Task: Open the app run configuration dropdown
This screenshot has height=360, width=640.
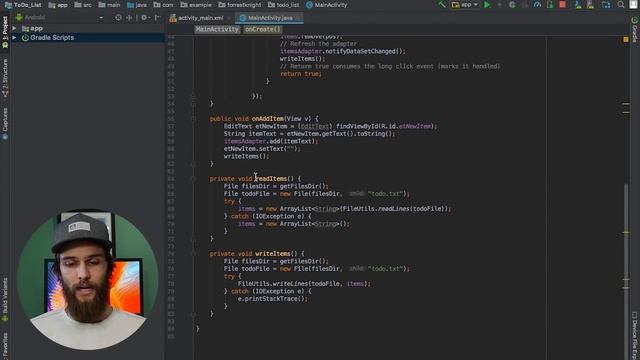Action: click(x=465, y=4)
